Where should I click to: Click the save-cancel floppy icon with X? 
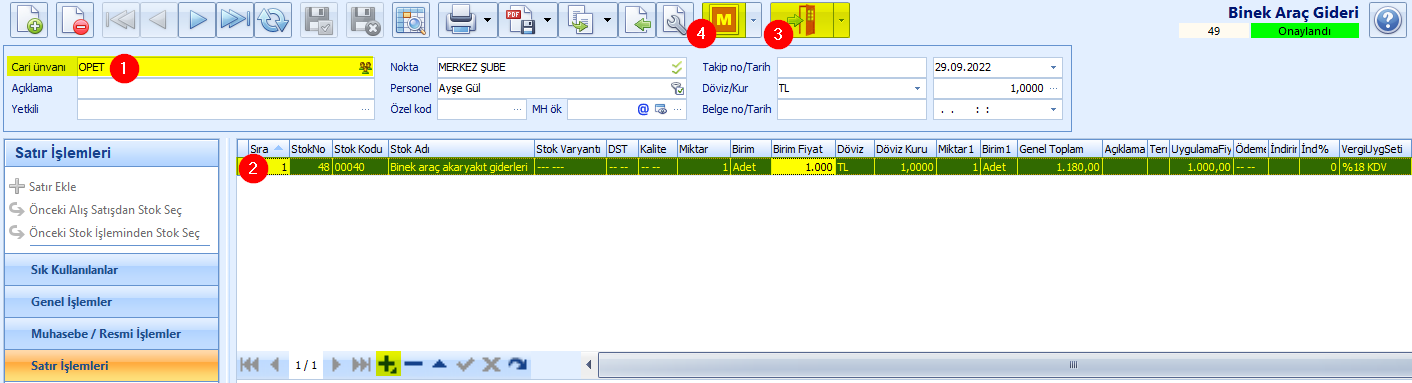pos(365,19)
